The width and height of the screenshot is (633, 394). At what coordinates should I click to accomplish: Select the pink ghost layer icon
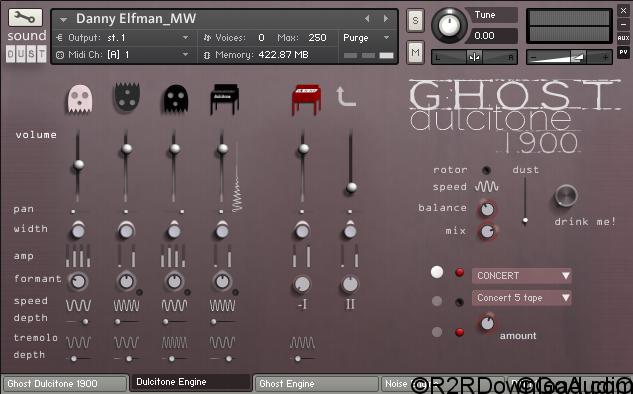pyautogui.click(x=80, y=98)
